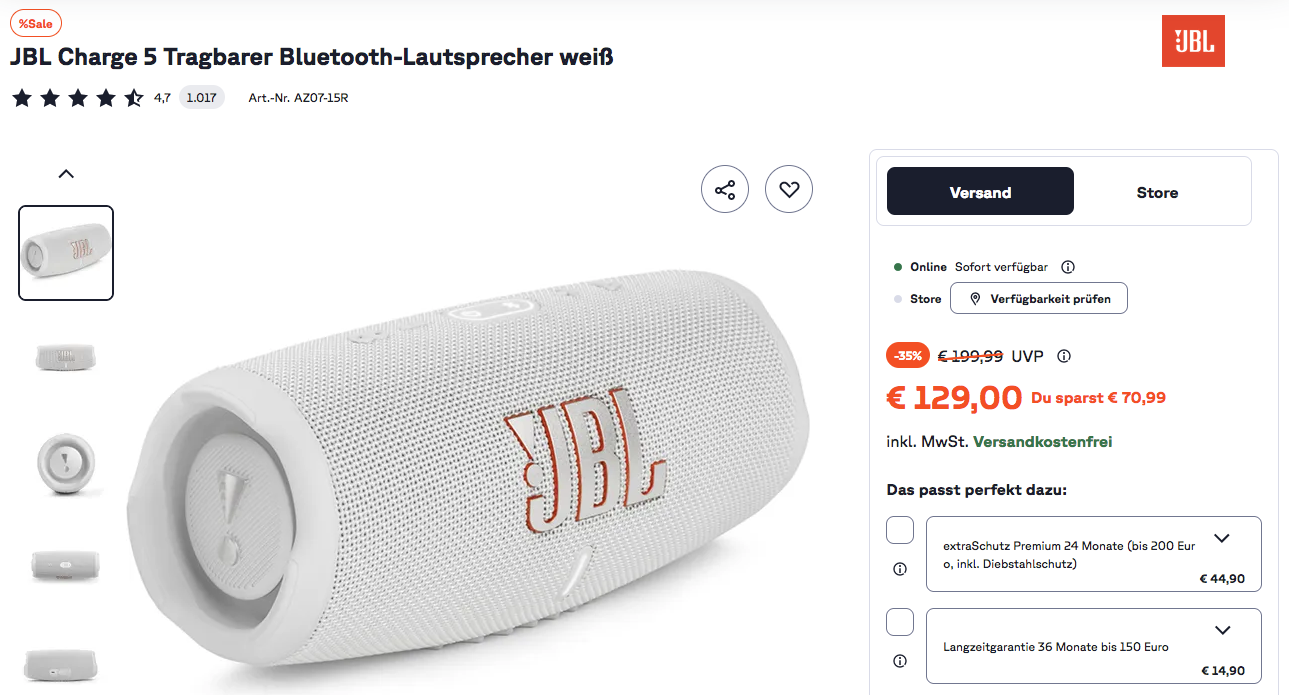
Task: Open the JBL brand logo
Action: [1193, 41]
